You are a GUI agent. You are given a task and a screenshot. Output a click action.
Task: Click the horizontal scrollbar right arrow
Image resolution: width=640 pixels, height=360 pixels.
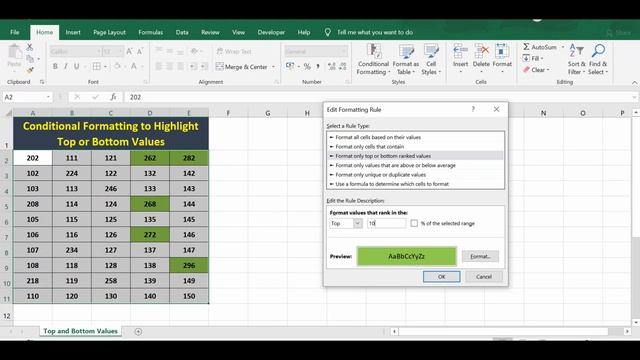pos(627,331)
